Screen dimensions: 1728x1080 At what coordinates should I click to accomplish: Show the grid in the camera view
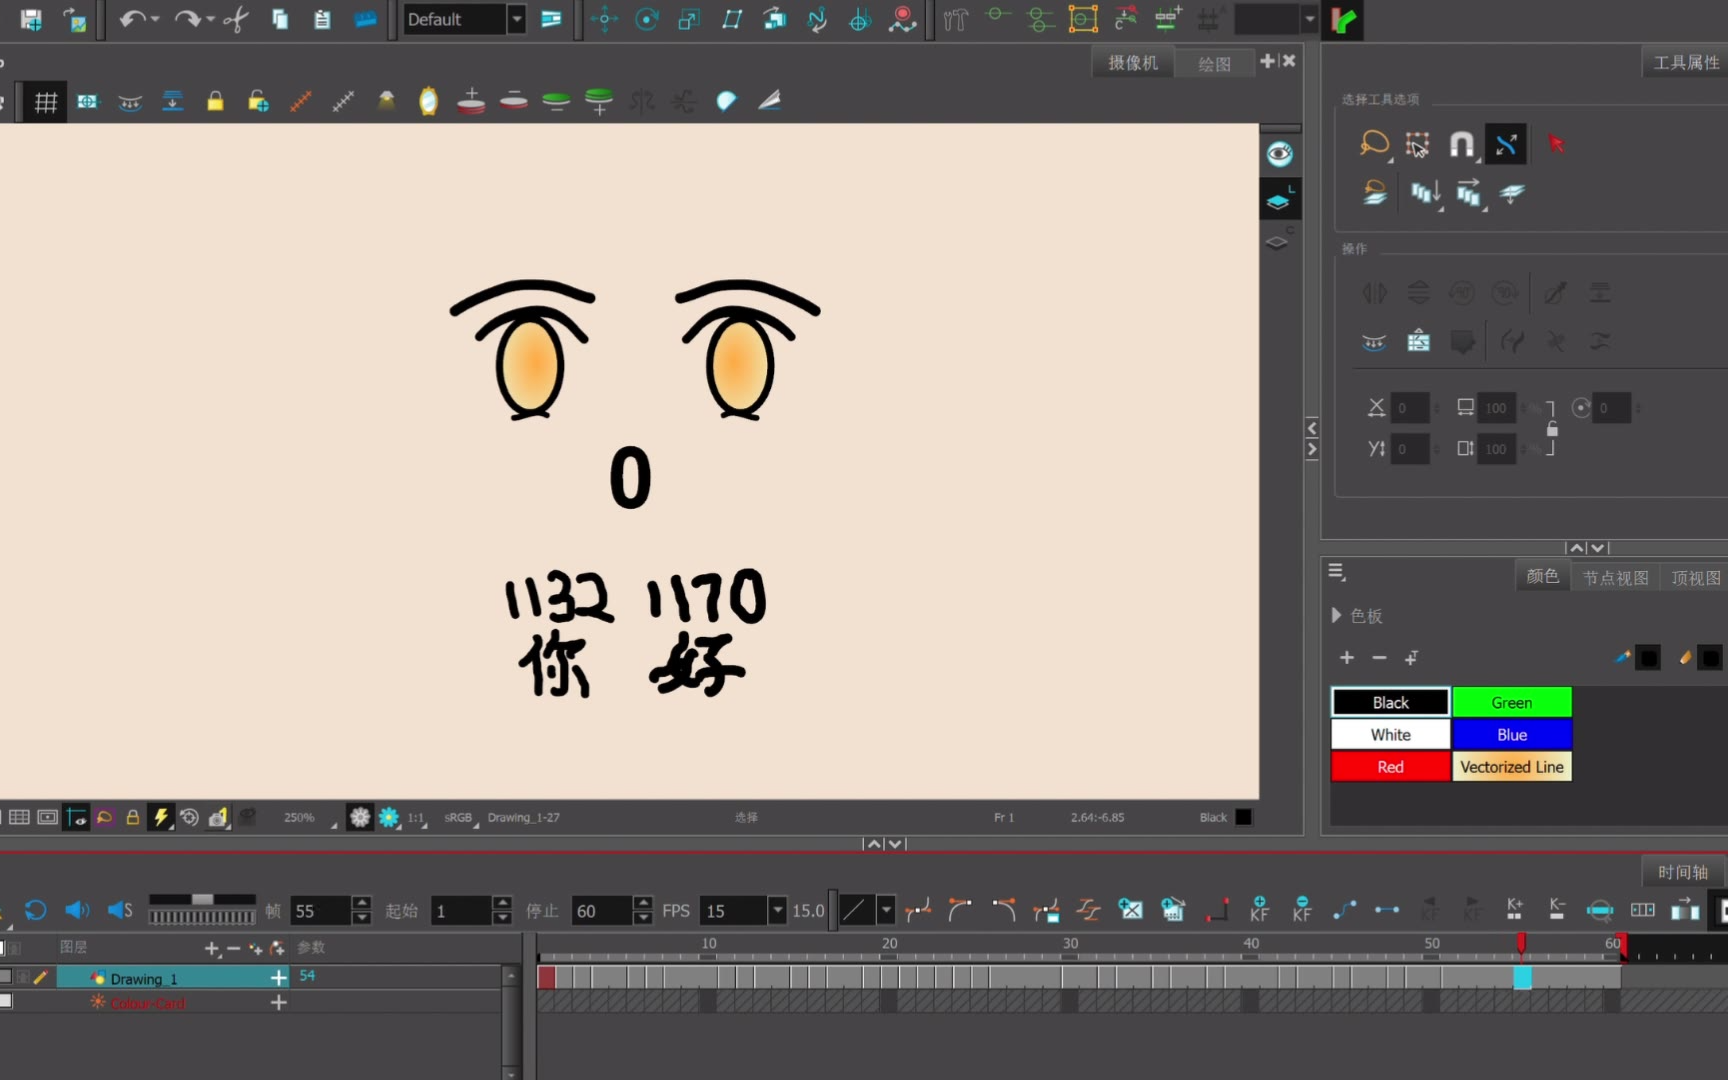45,102
